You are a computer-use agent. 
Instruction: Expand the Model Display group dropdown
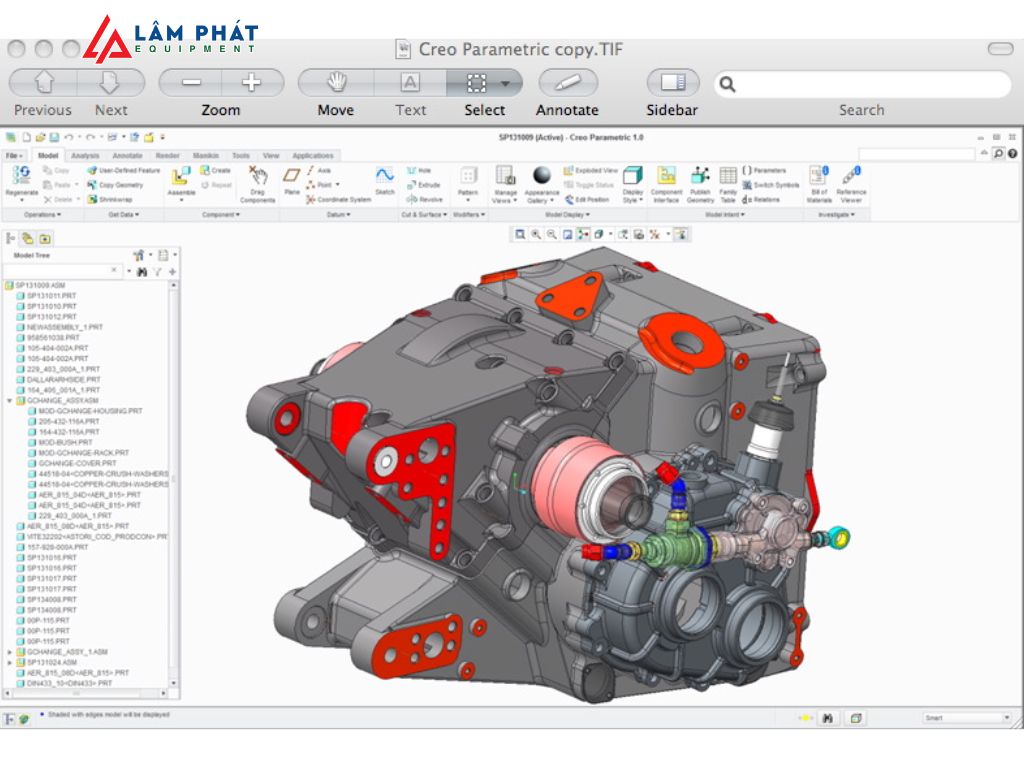coord(568,215)
